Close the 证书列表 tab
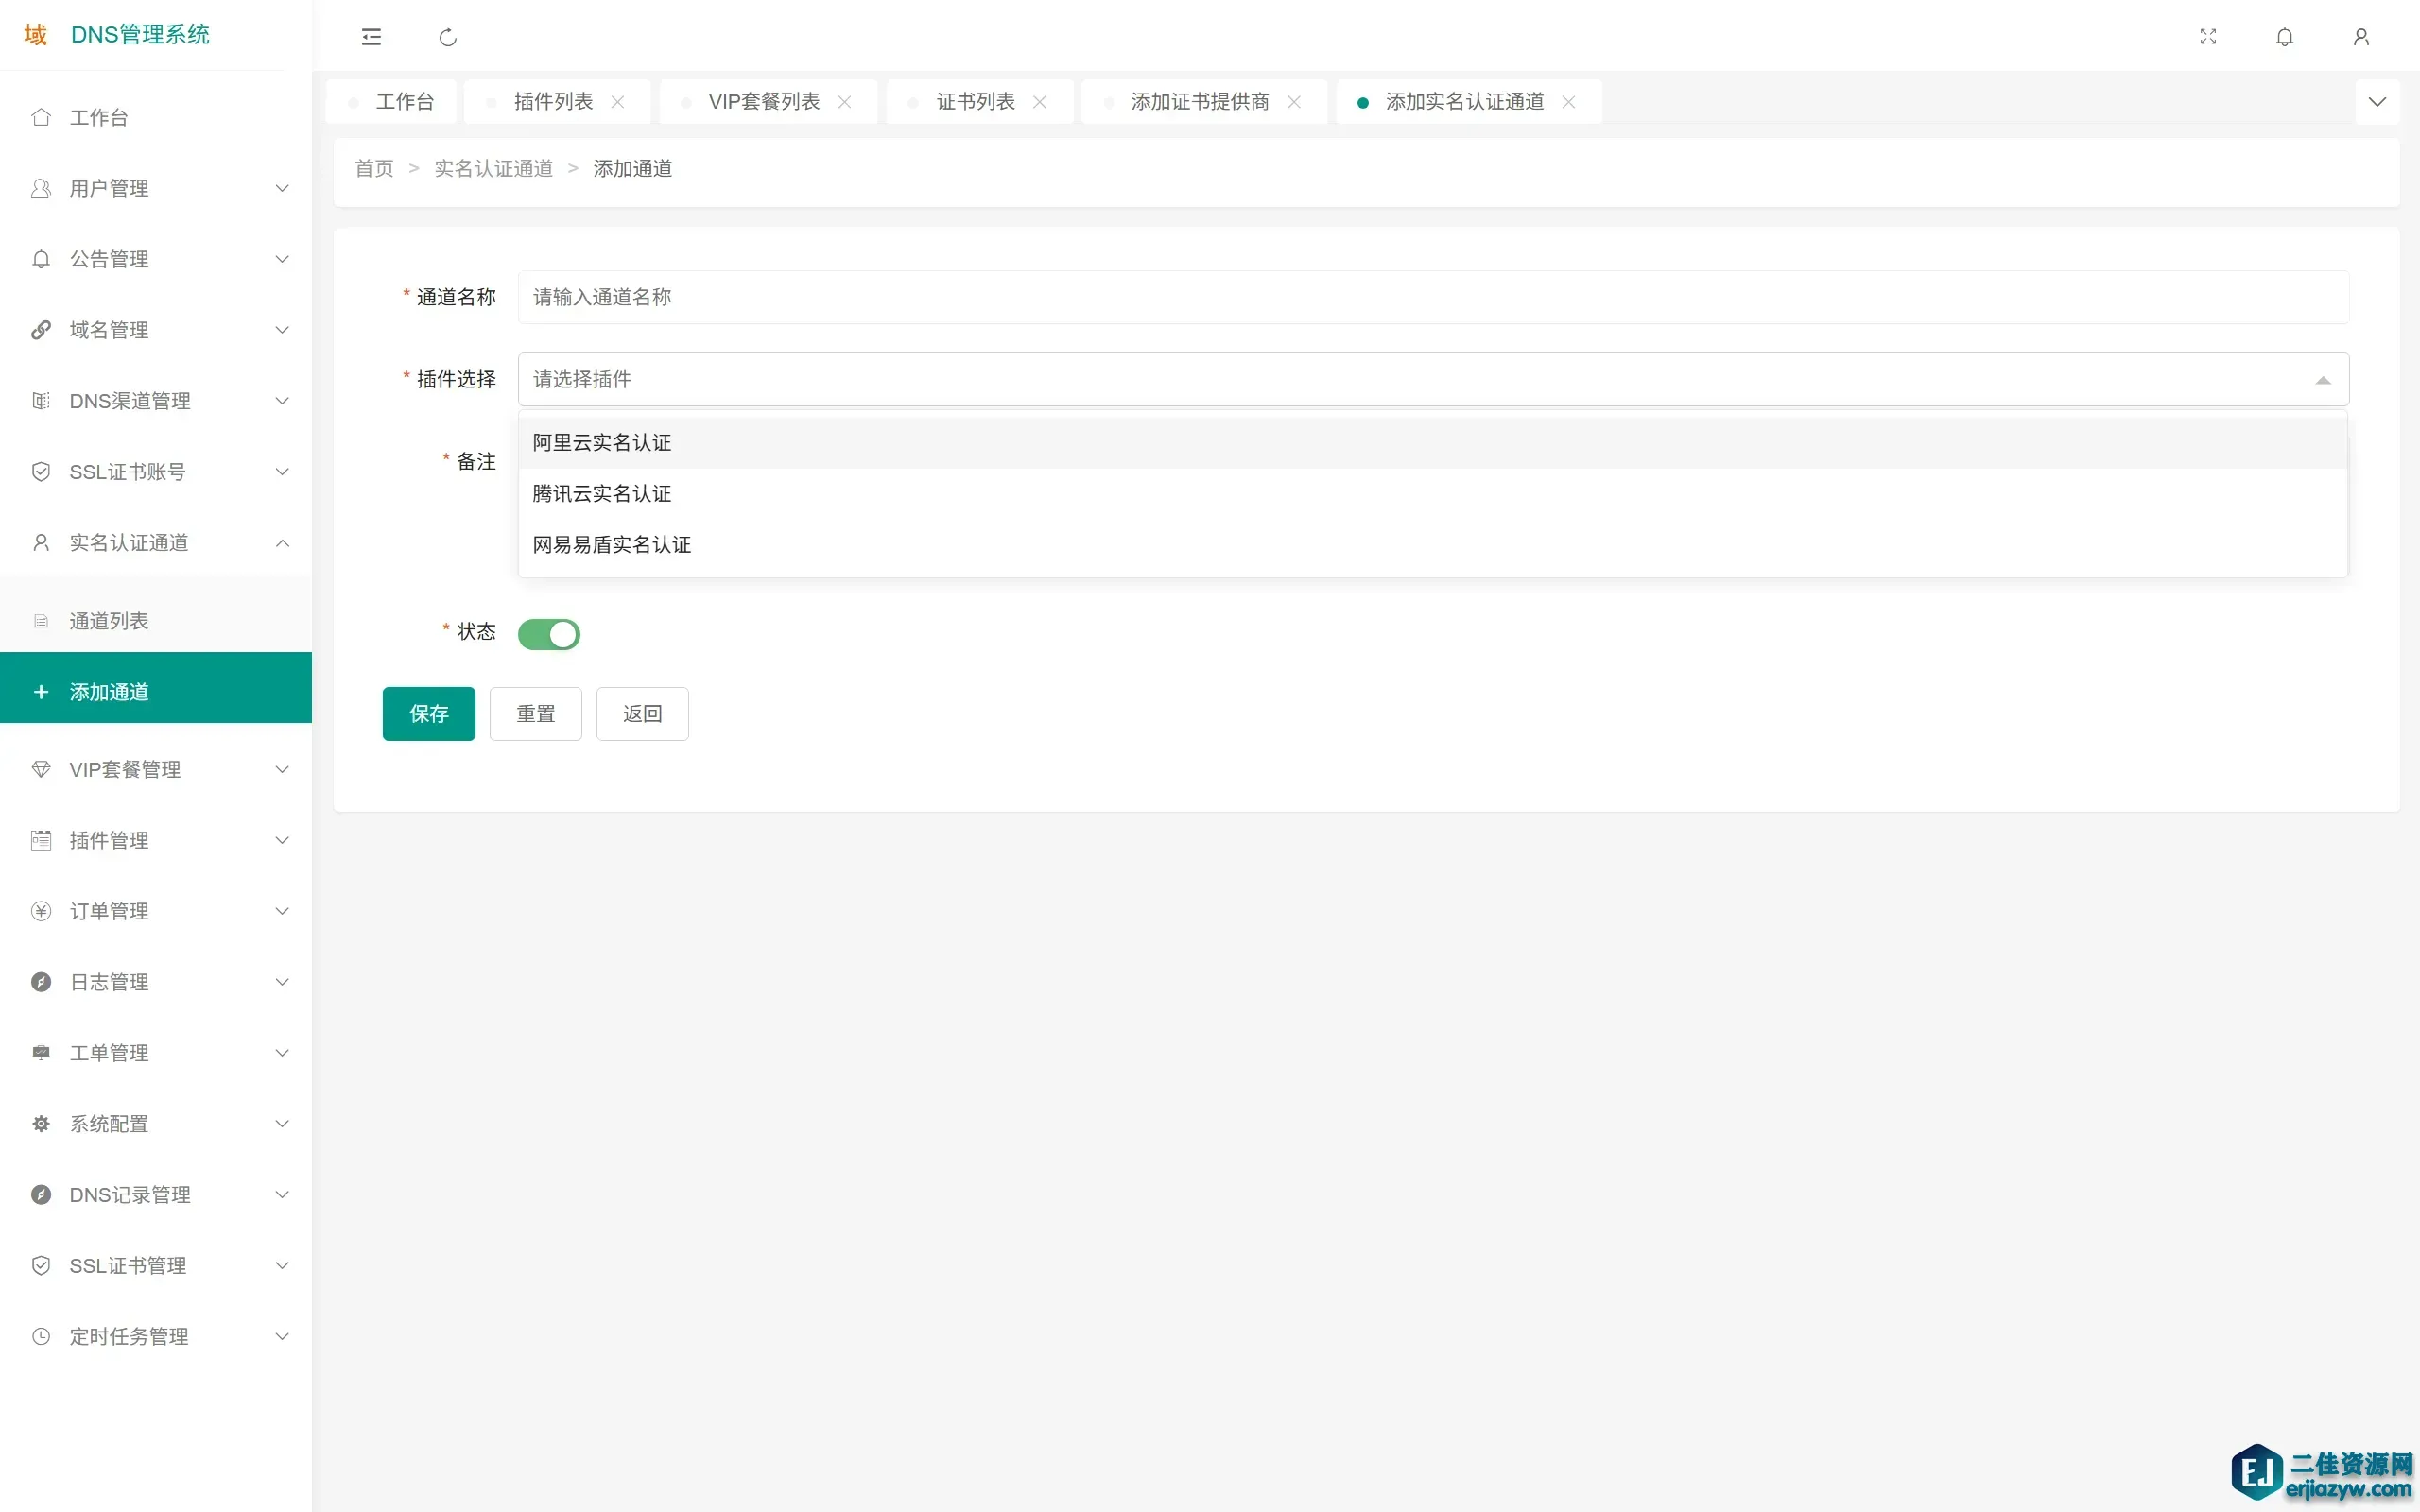Screen dimensions: 2420x1512 tap(1040, 102)
